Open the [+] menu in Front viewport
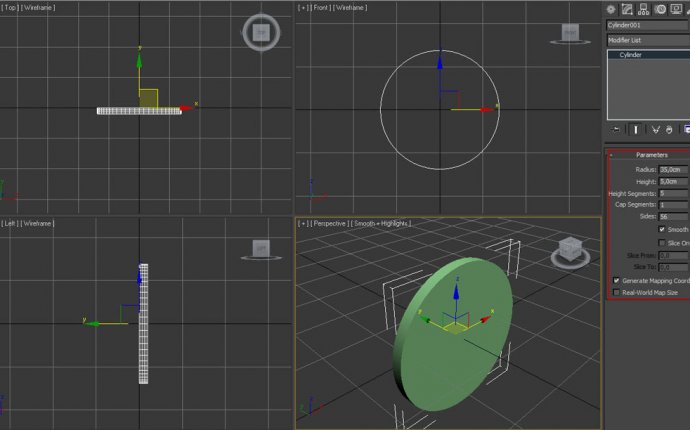This screenshot has height=430, width=690. pyautogui.click(x=302, y=7)
